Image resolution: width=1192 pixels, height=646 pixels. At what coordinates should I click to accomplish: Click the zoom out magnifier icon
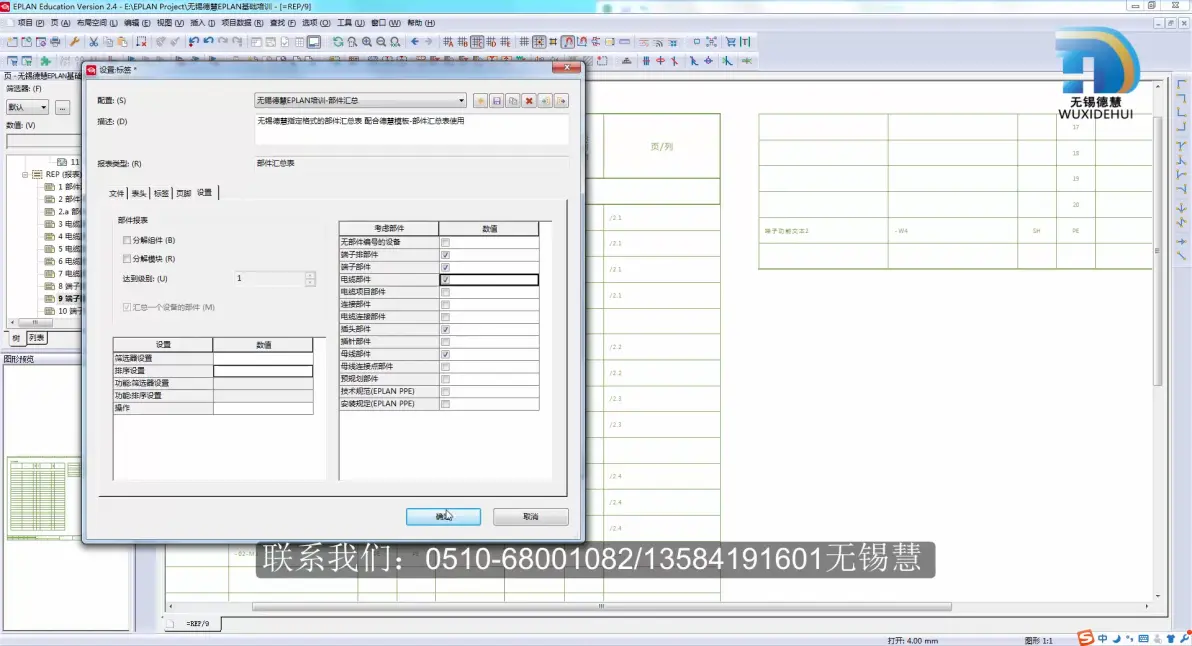click(381, 42)
